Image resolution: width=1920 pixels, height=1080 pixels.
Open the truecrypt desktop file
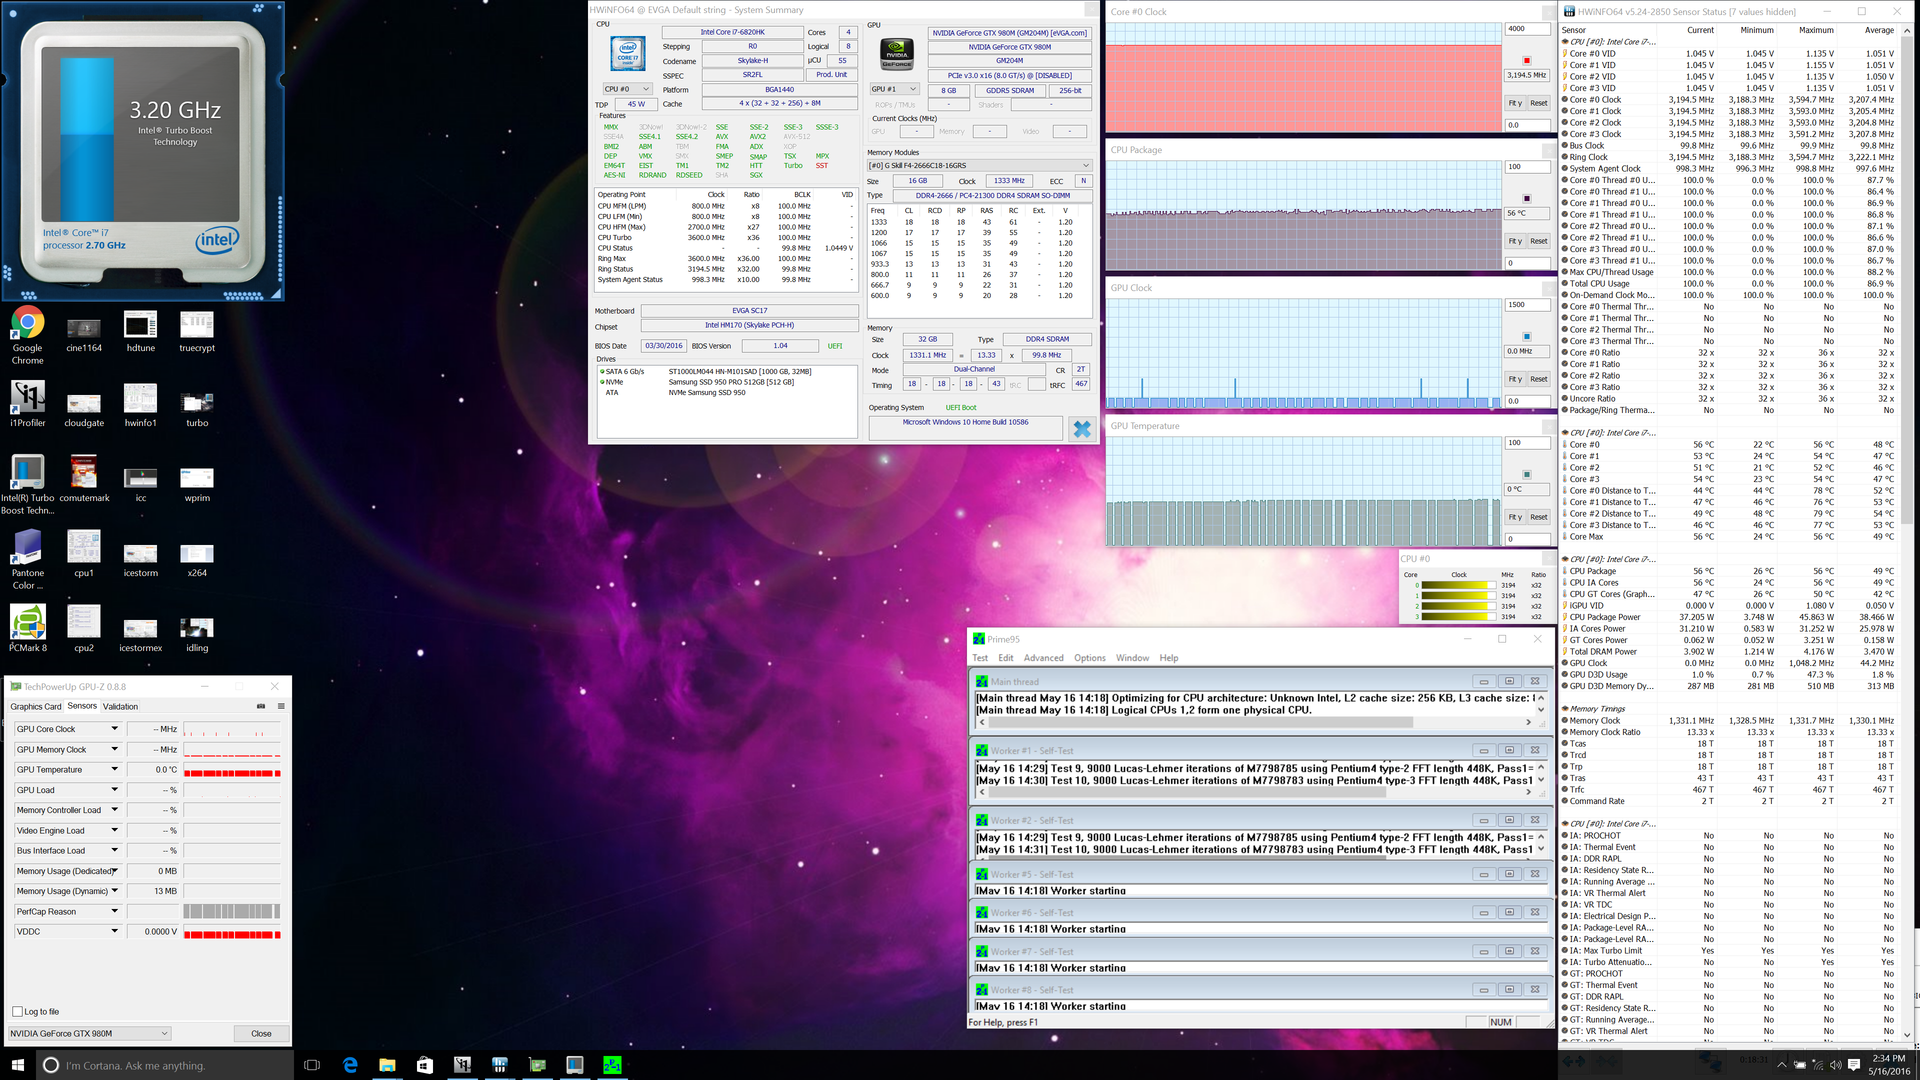197,333
